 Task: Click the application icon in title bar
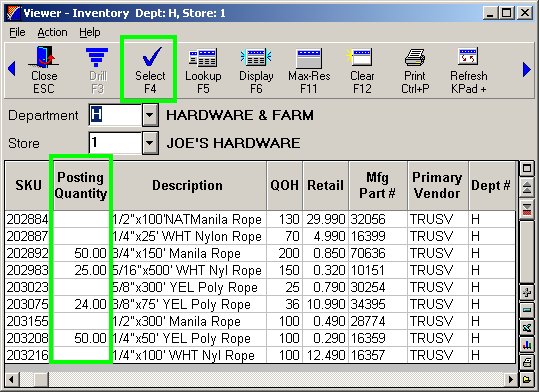pyautogui.click(x=14, y=13)
